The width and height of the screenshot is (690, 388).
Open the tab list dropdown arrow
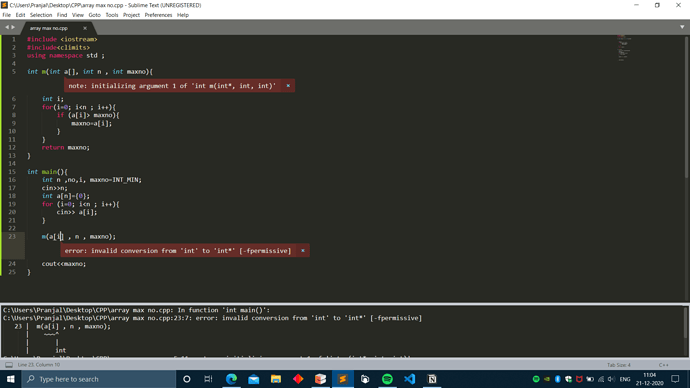tap(682, 27)
